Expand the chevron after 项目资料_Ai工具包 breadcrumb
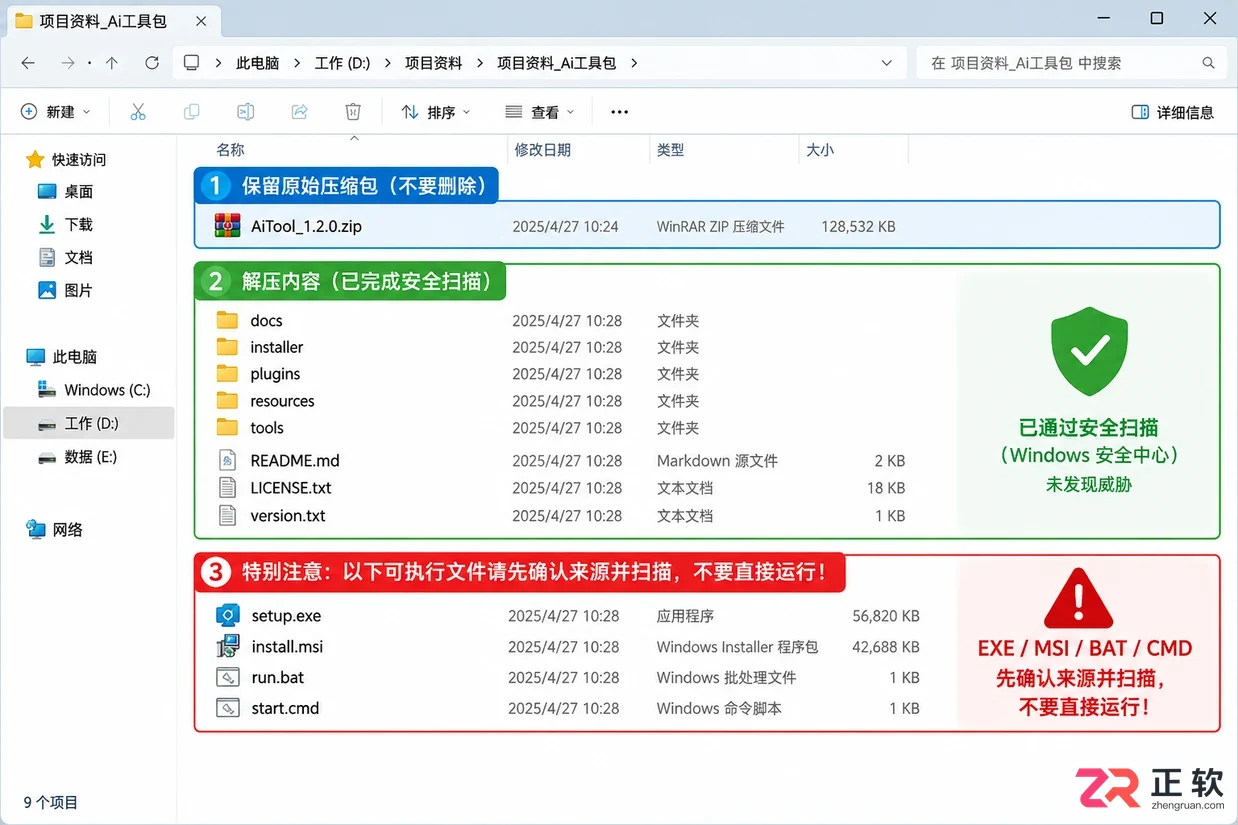The height and width of the screenshot is (825, 1238). click(x=633, y=63)
